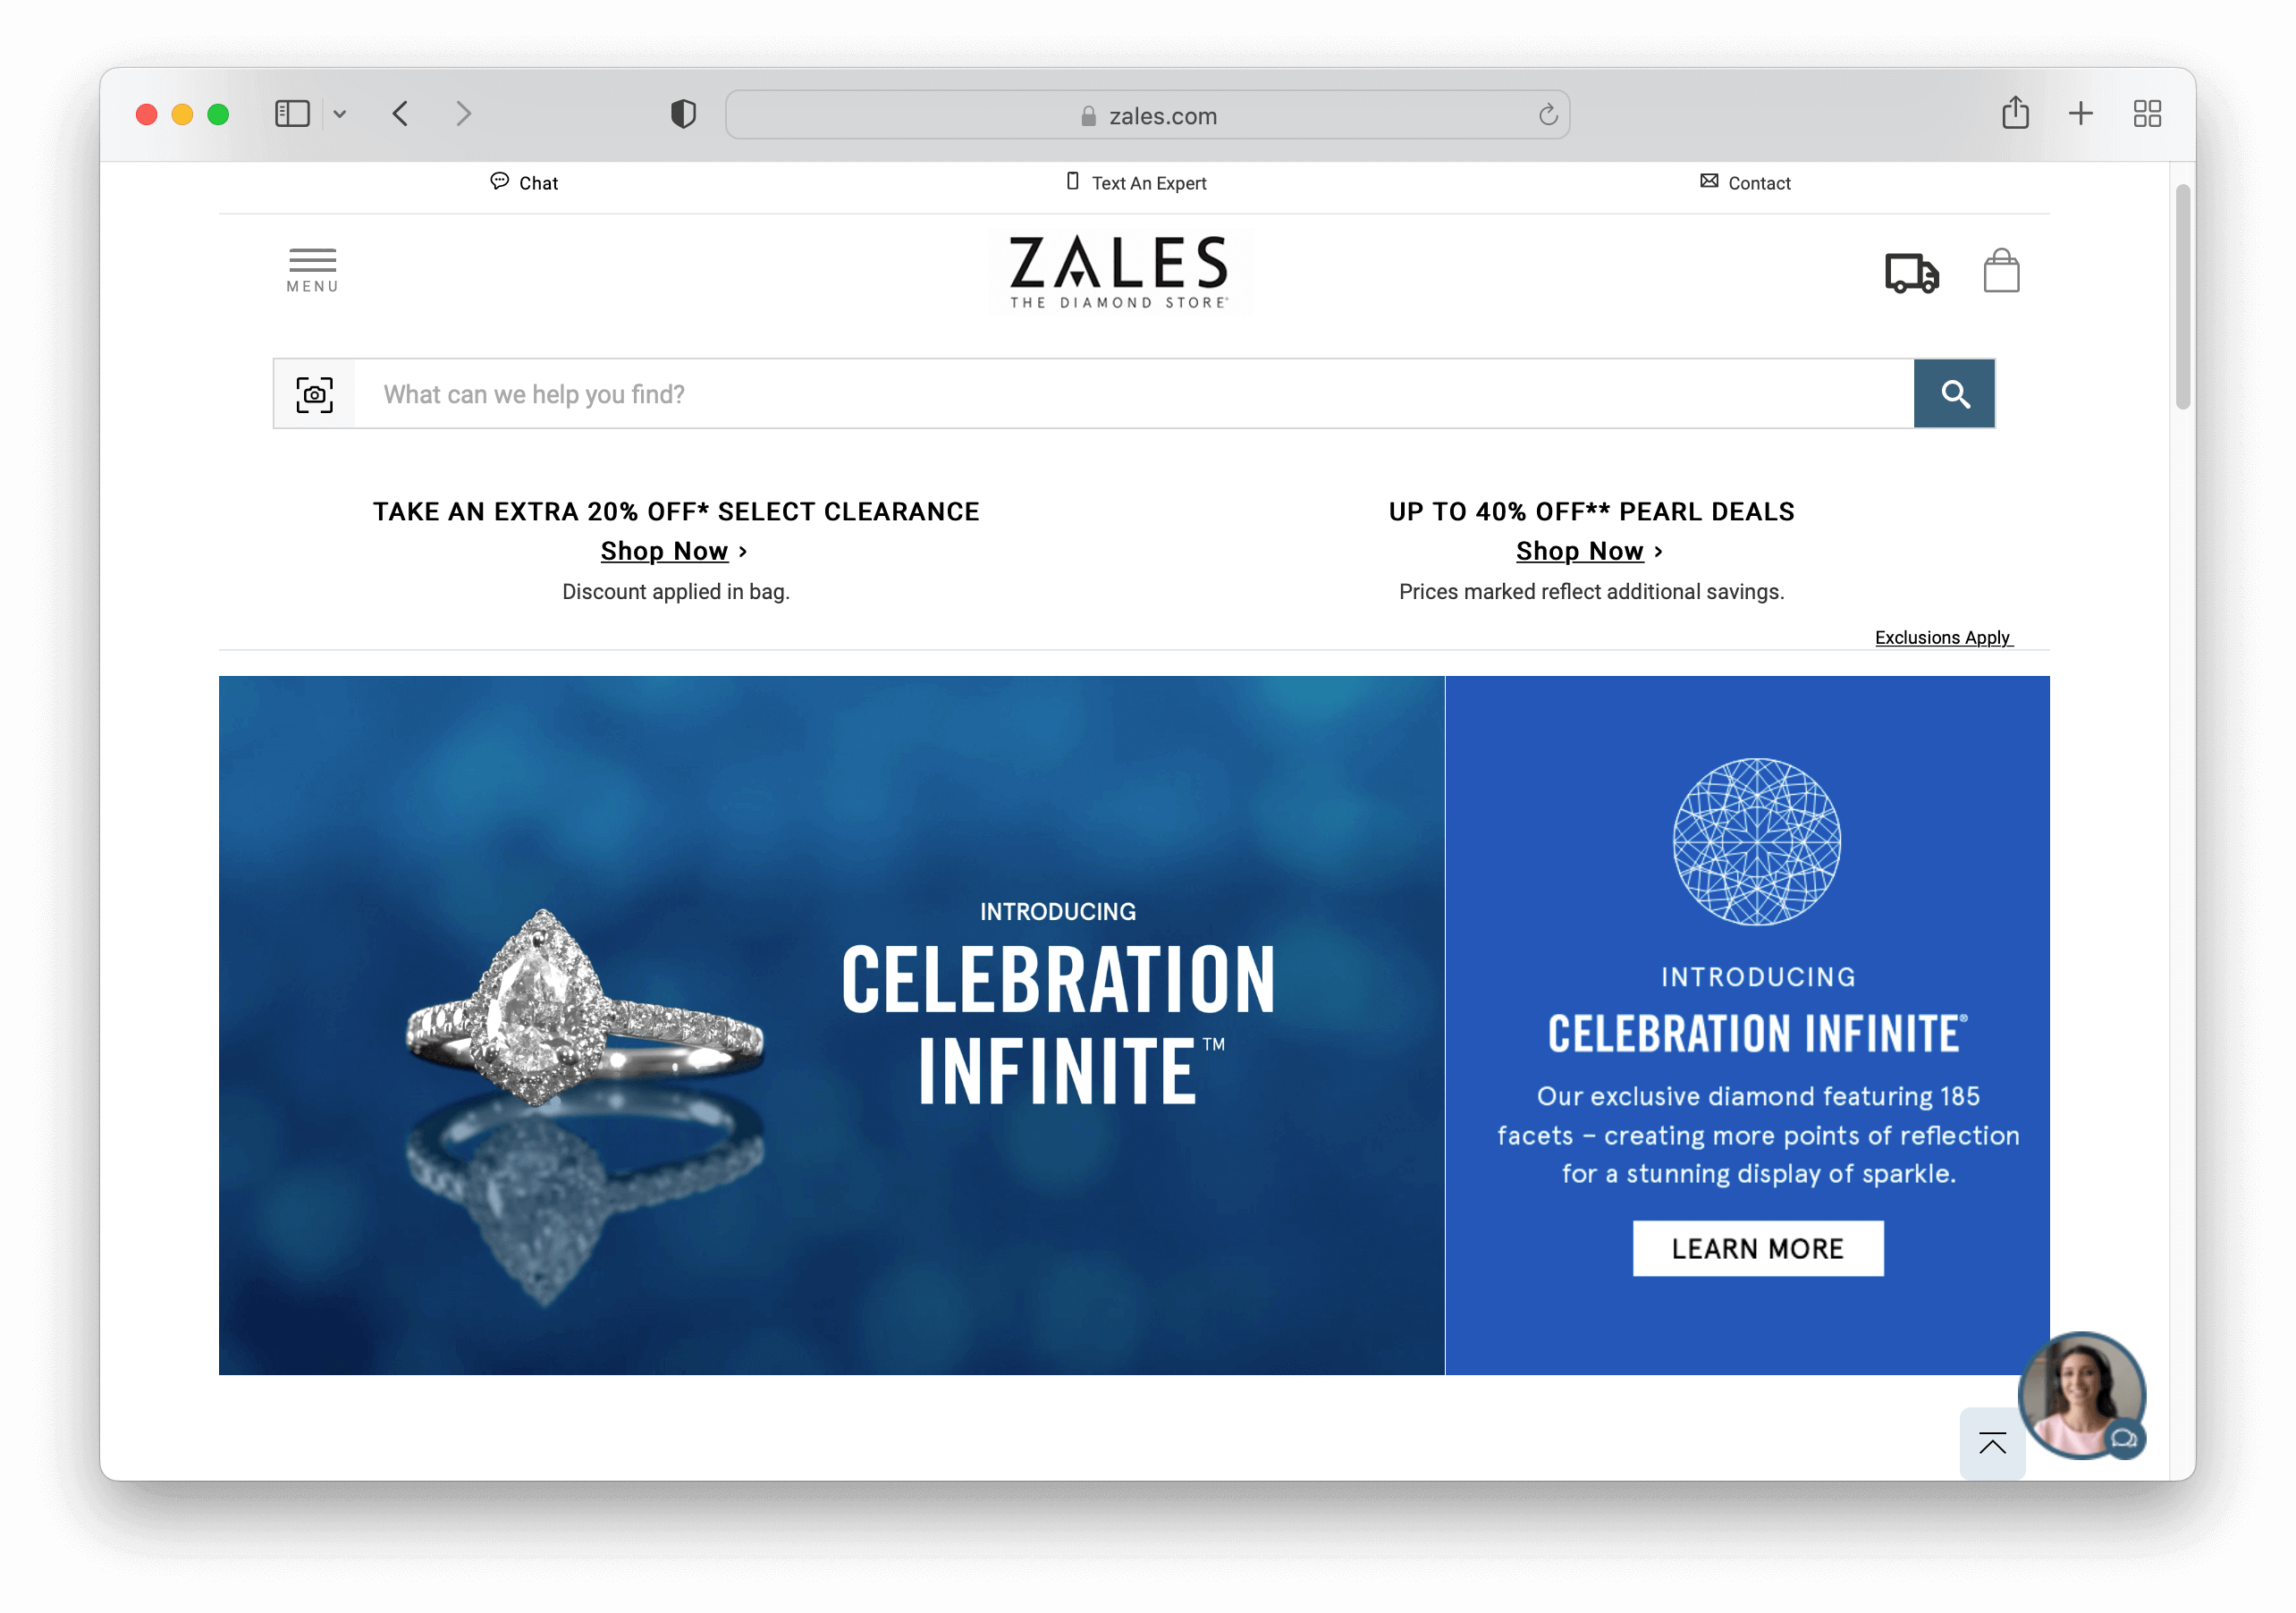Viewport: 2296px width, 1613px height.
Task: Open the shopping bag icon
Action: click(x=2001, y=272)
